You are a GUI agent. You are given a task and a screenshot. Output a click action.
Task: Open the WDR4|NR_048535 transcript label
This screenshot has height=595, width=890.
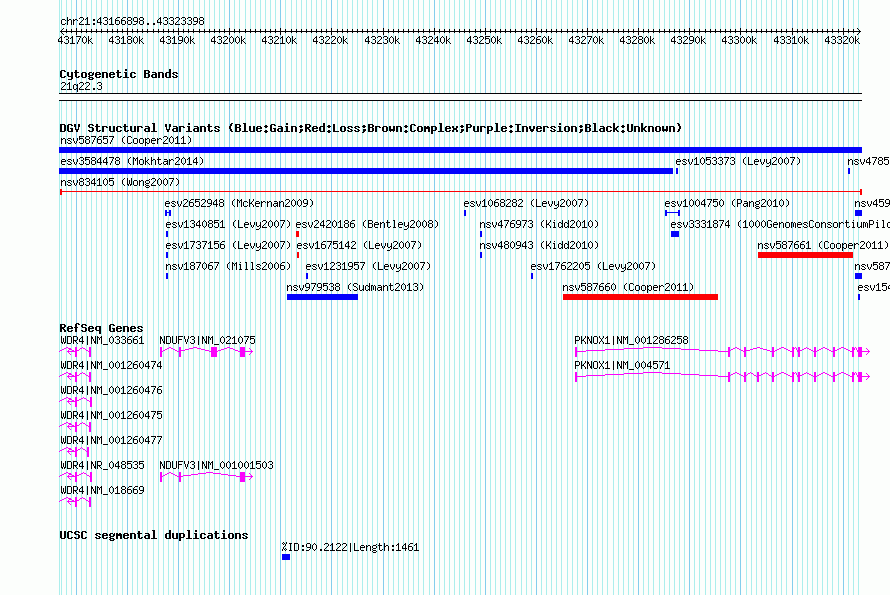pyautogui.click(x=102, y=465)
